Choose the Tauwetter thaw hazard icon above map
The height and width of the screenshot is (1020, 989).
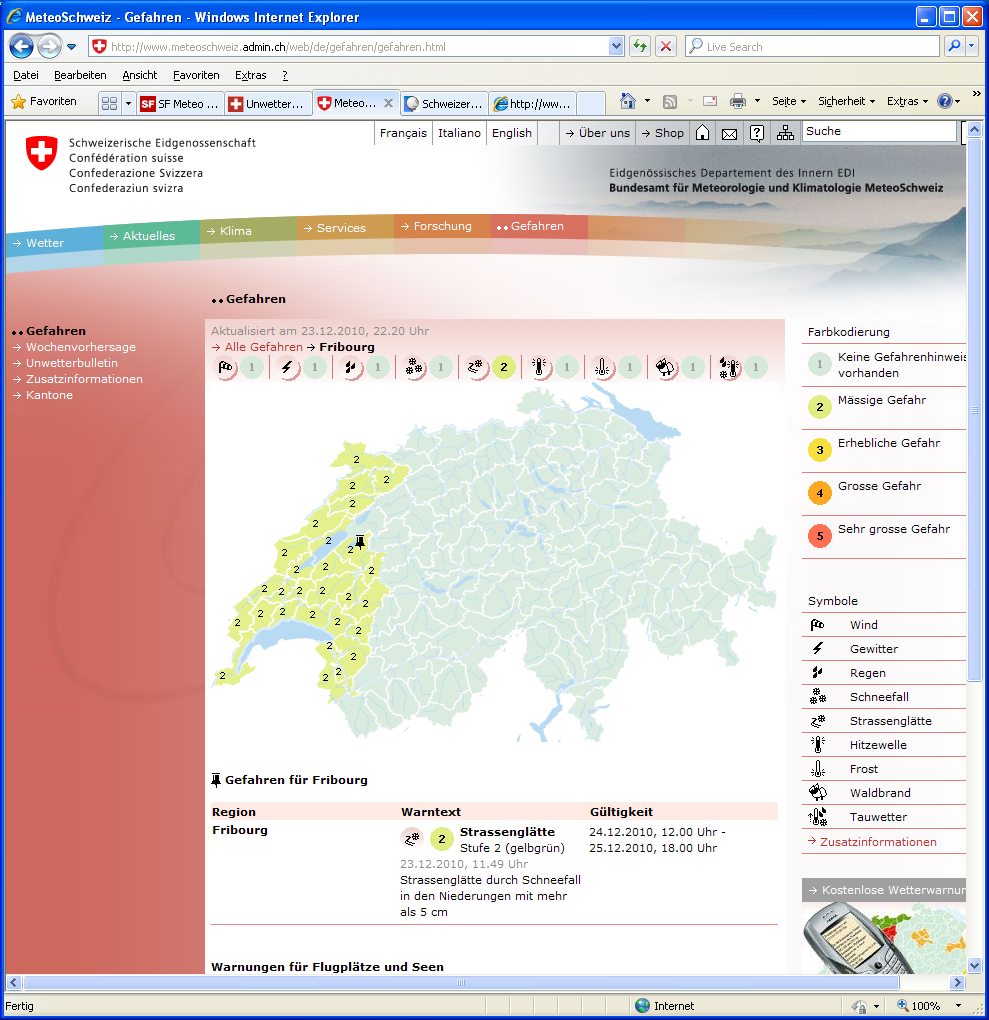729,368
